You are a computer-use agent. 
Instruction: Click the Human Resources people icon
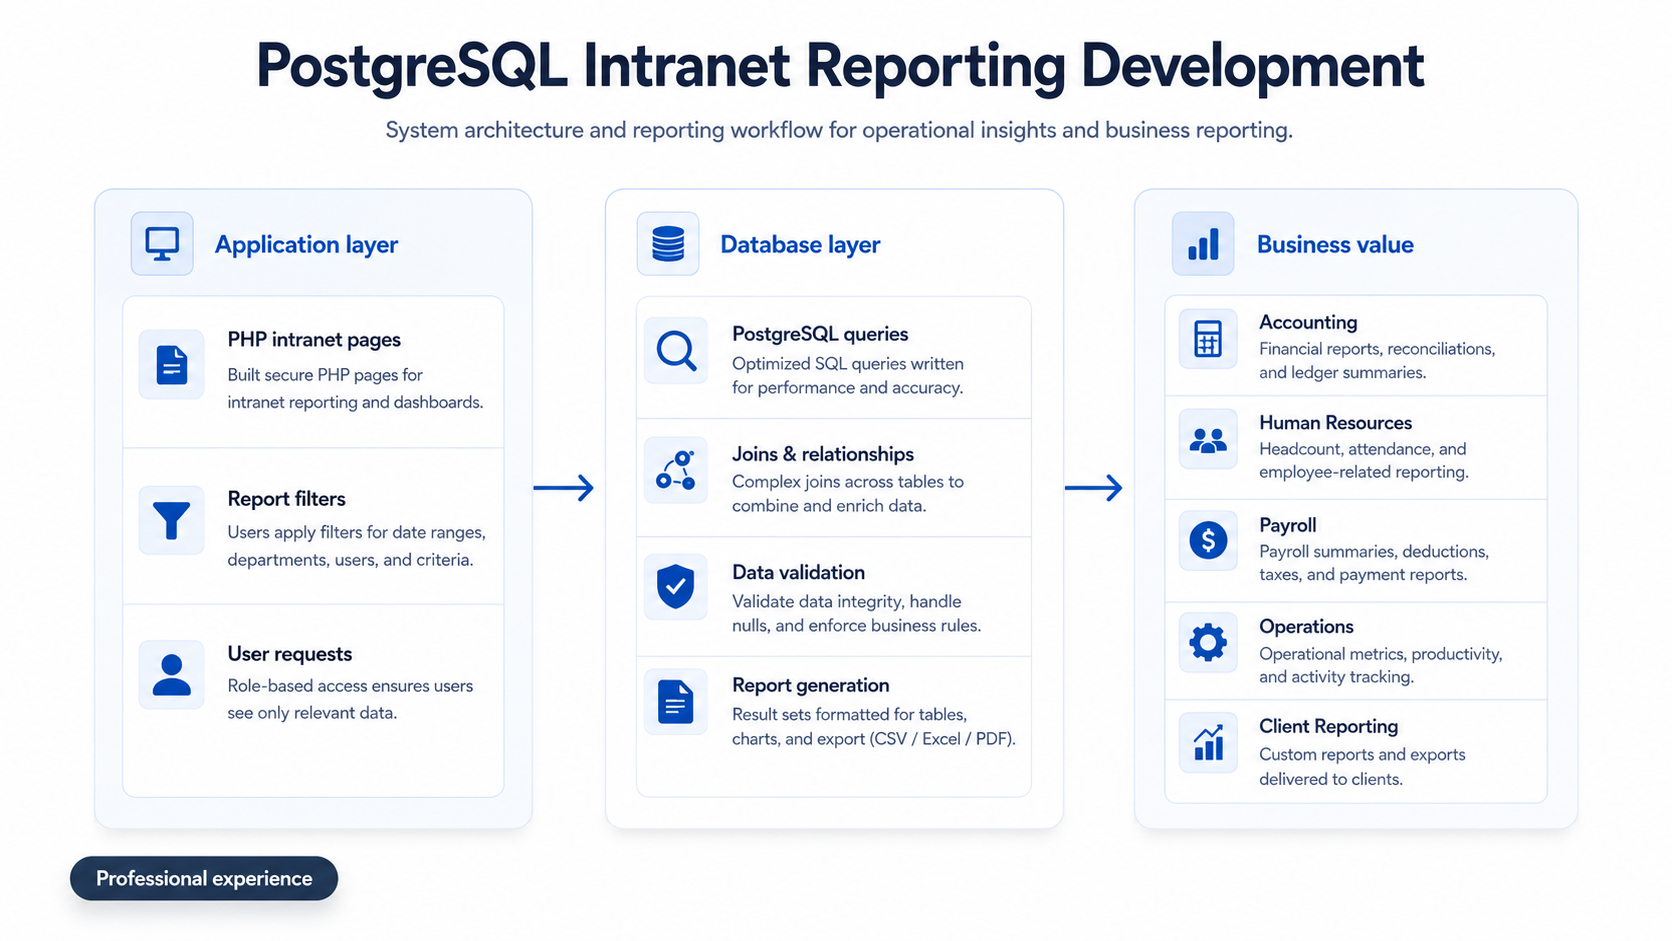point(1208,440)
